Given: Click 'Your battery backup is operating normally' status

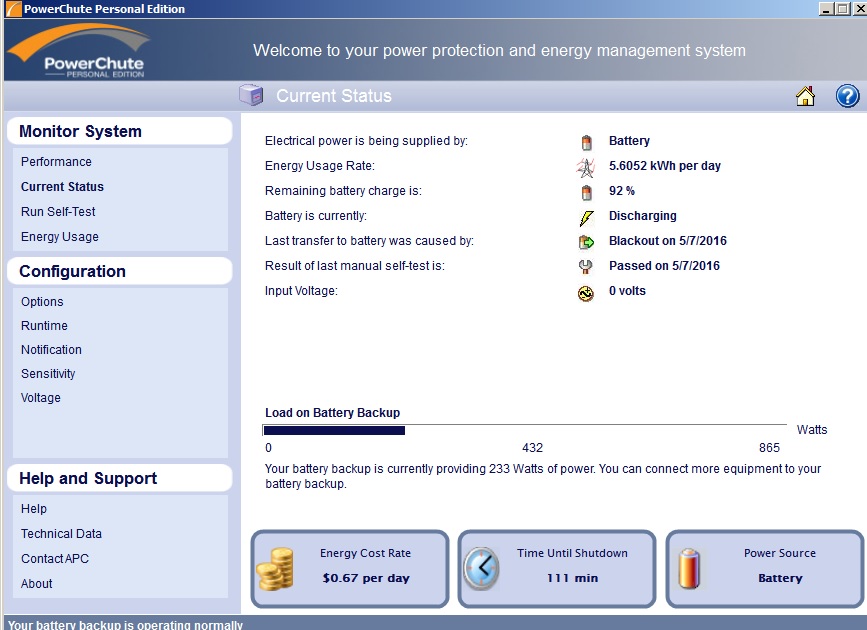Looking at the screenshot, I should click(125, 624).
